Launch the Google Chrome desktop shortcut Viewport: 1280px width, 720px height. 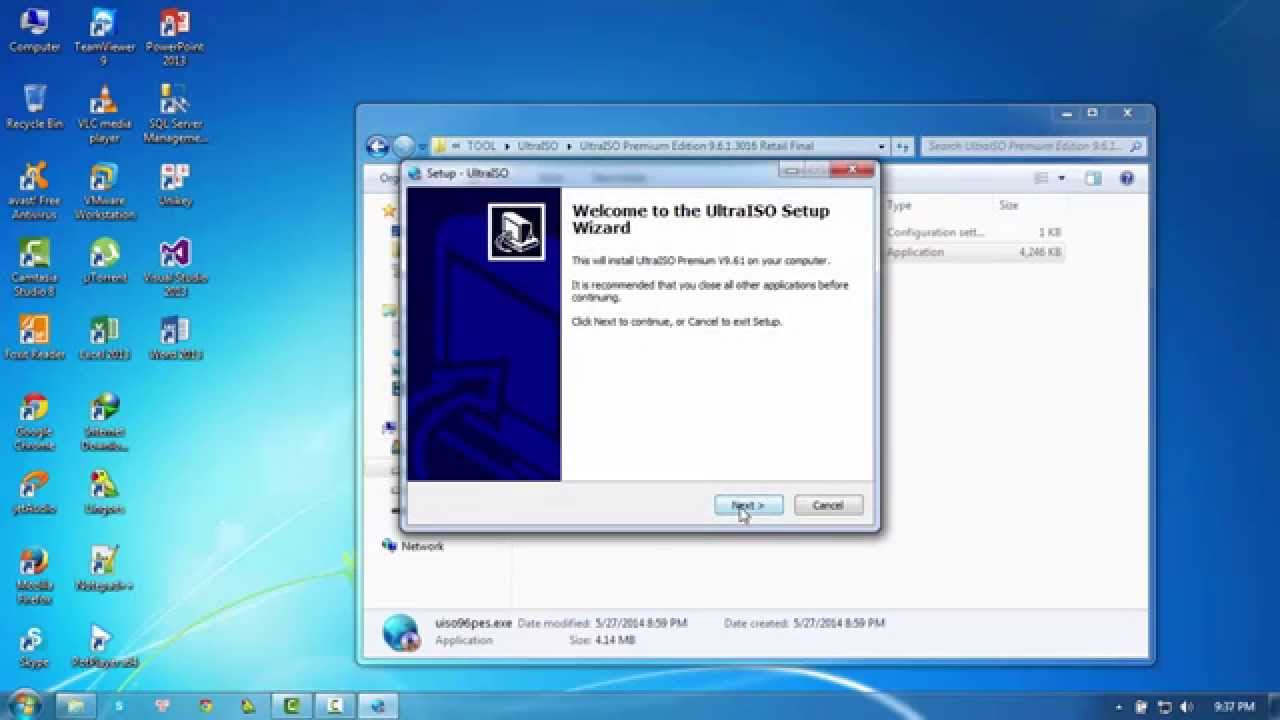click(x=34, y=421)
